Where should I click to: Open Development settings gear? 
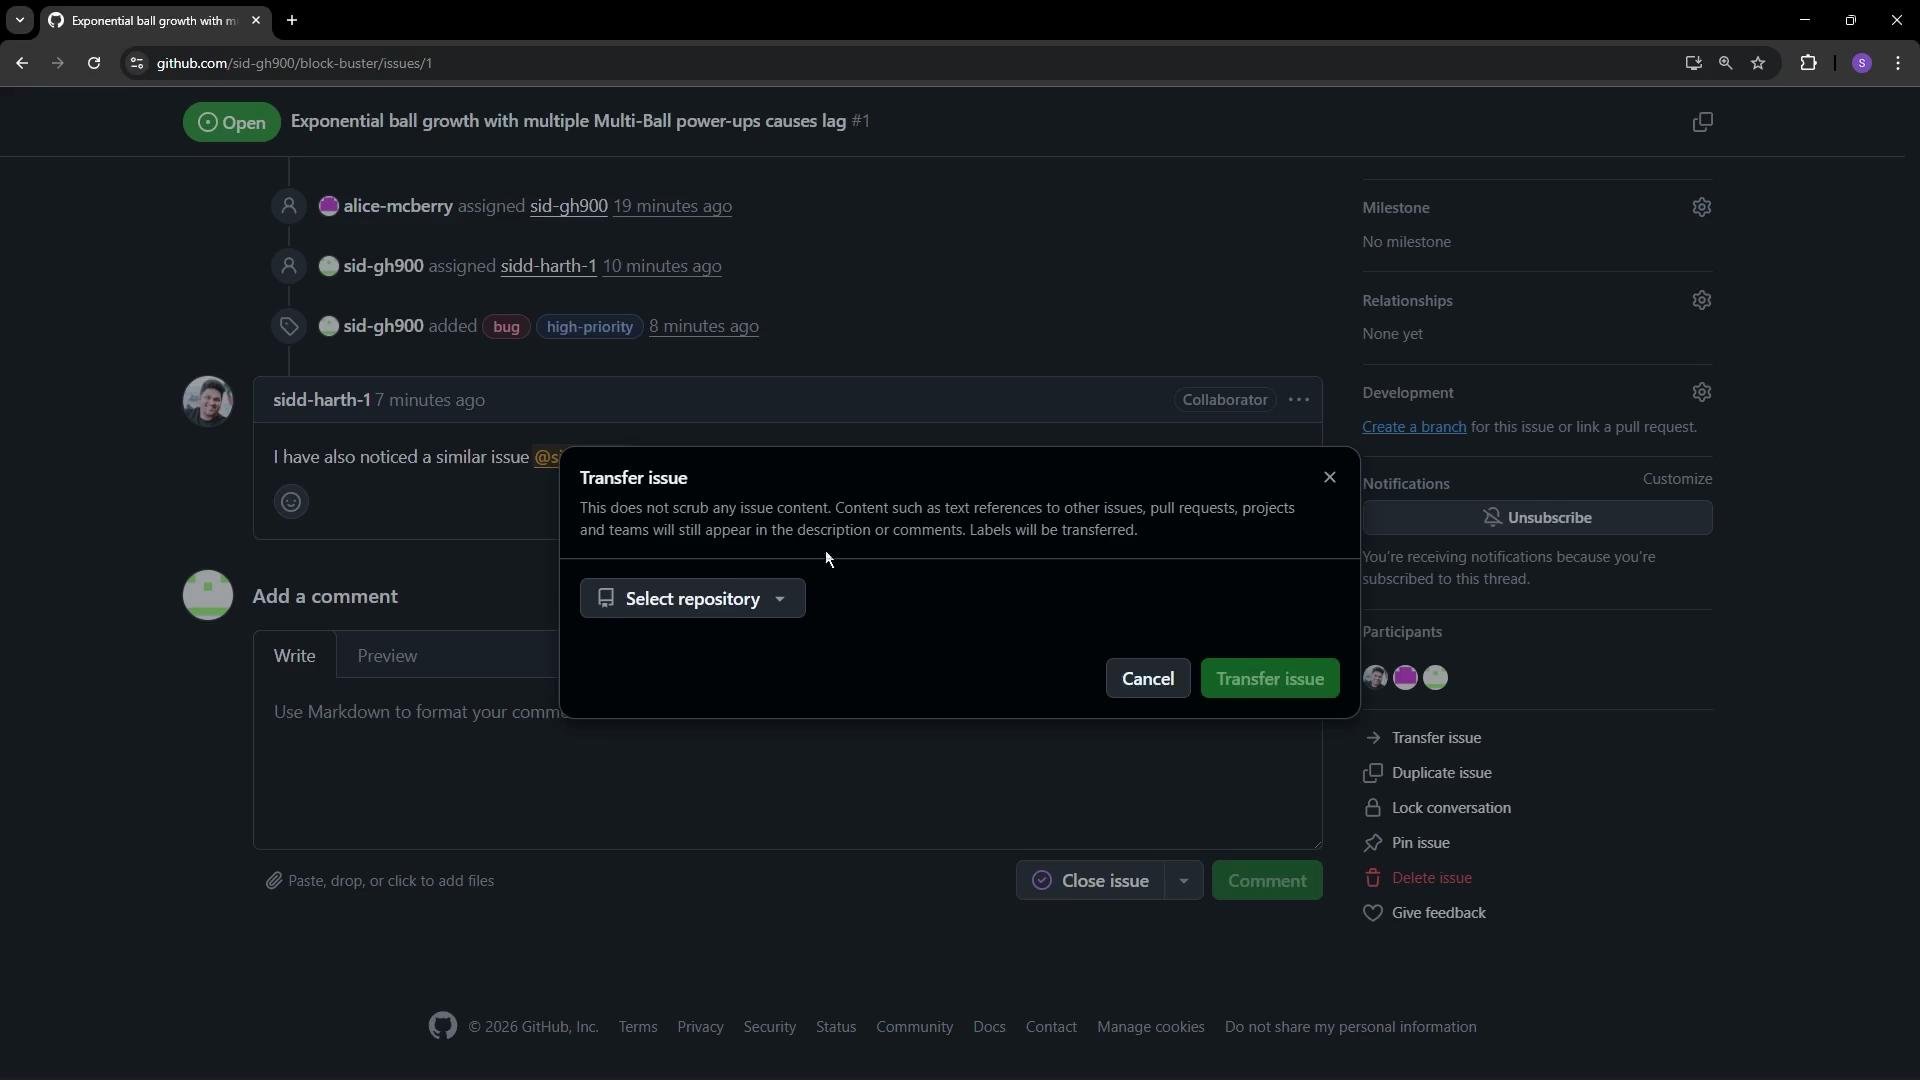tap(1701, 392)
